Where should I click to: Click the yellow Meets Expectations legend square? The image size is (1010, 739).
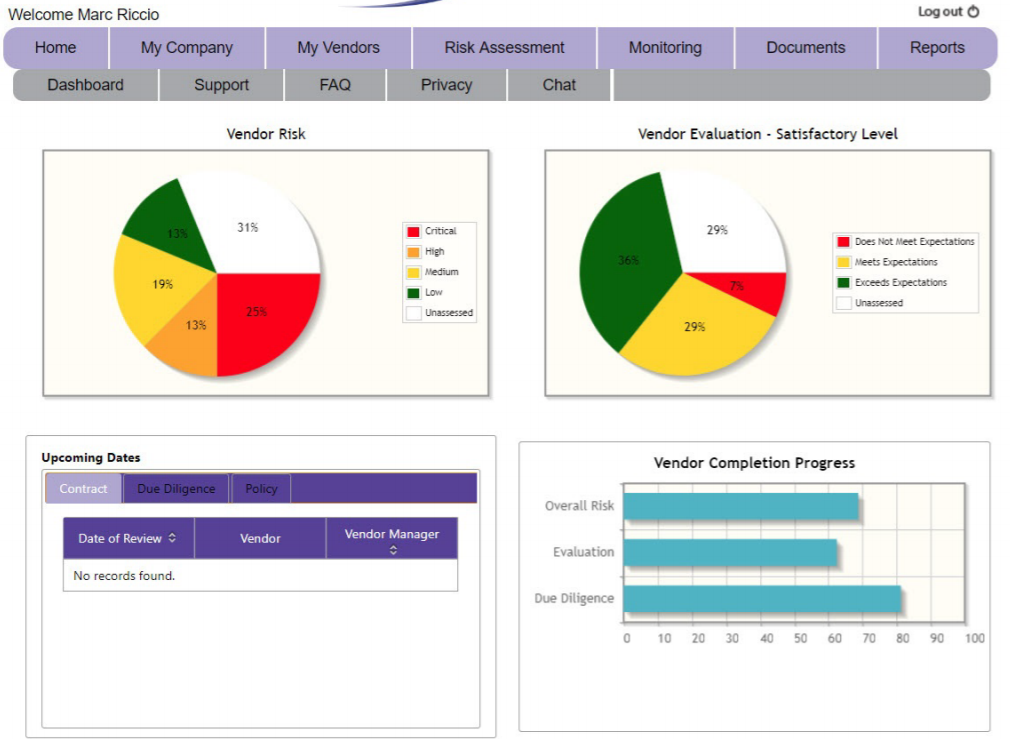(845, 262)
